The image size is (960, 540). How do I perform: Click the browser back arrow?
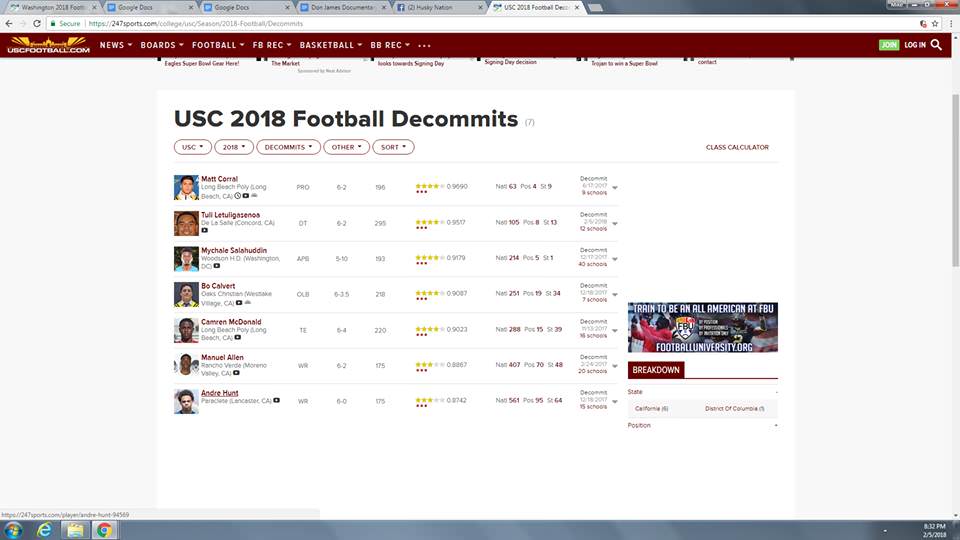[9, 23]
